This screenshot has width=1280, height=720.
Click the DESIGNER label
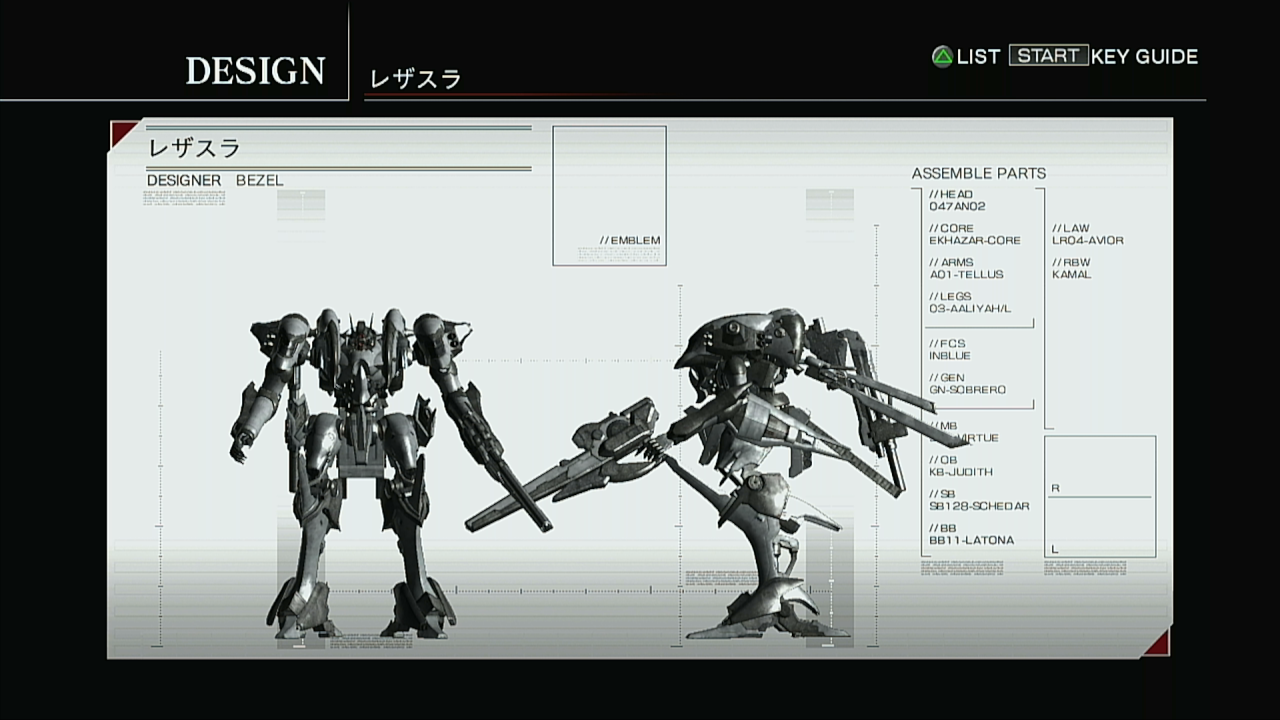coord(184,181)
